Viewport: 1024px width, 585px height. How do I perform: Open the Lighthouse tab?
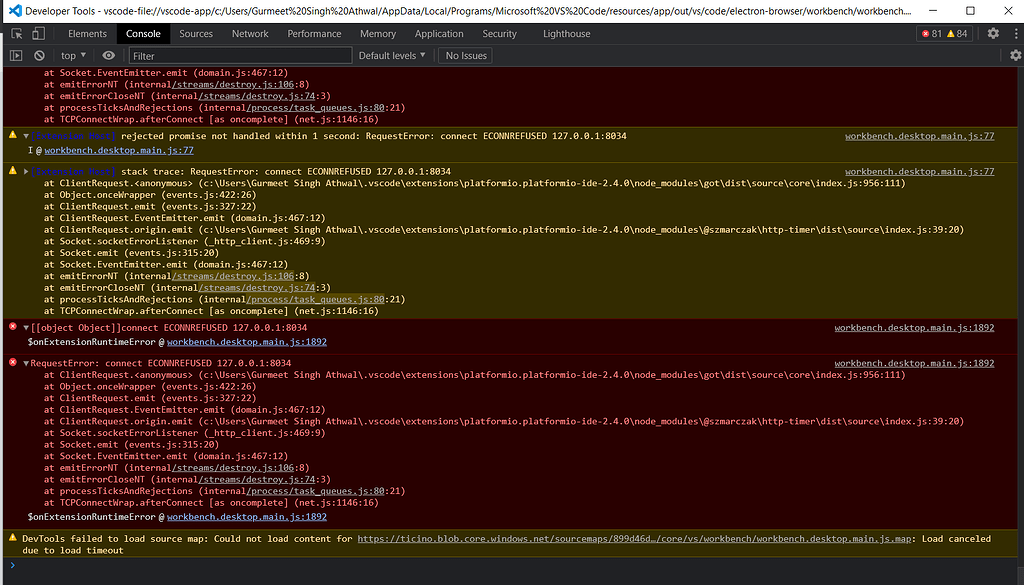(x=566, y=34)
